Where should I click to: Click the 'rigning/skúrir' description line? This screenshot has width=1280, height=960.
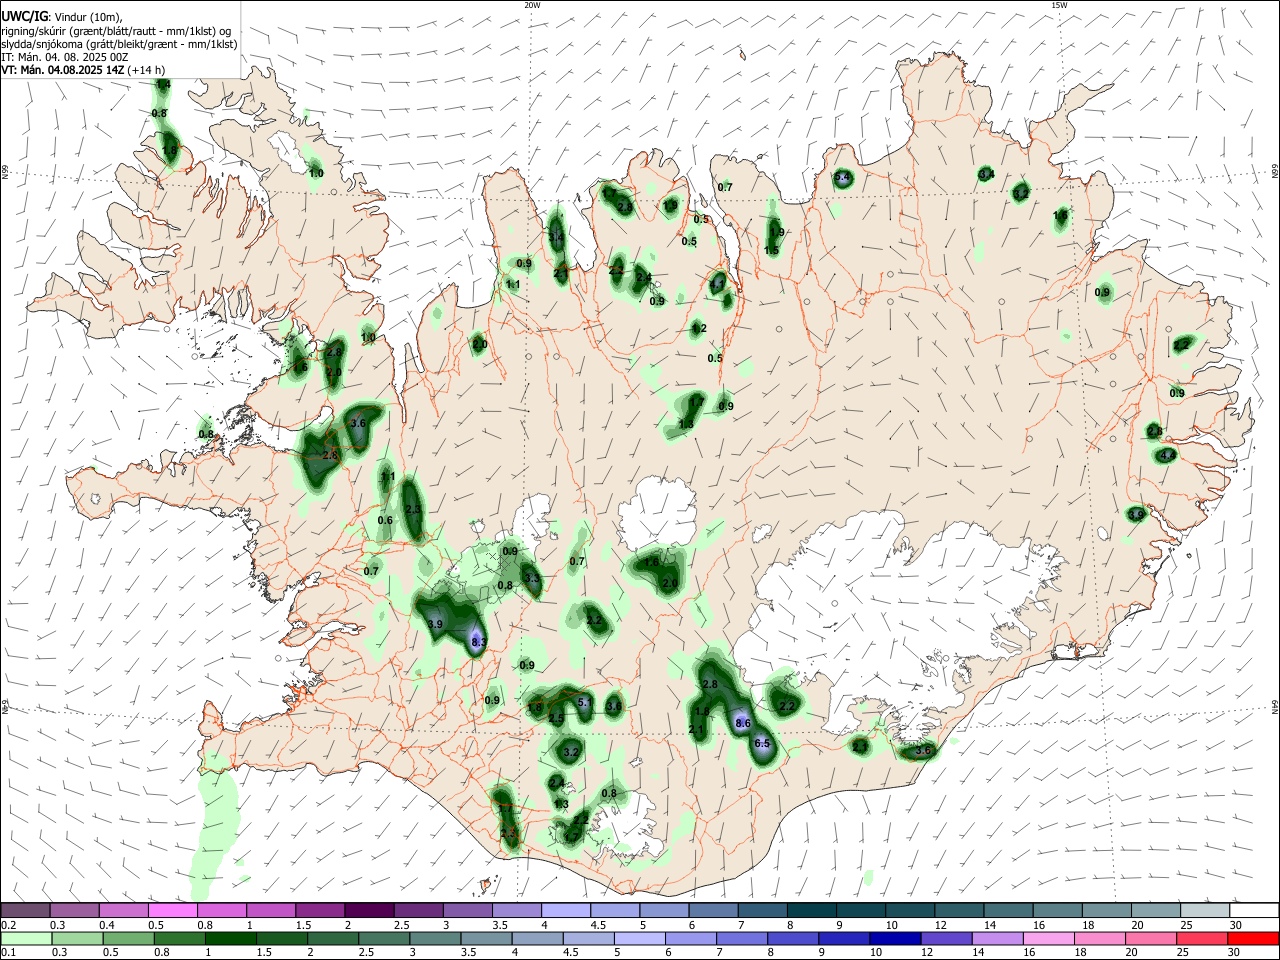point(116,31)
